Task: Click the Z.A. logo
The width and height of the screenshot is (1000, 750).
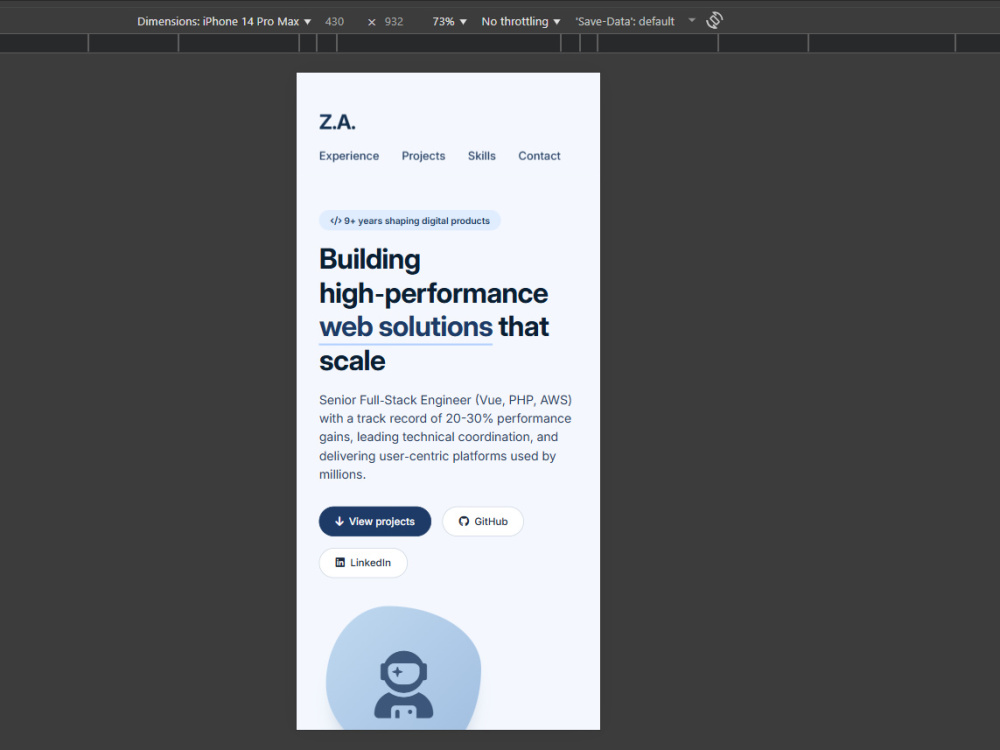Action: click(x=337, y=122)
